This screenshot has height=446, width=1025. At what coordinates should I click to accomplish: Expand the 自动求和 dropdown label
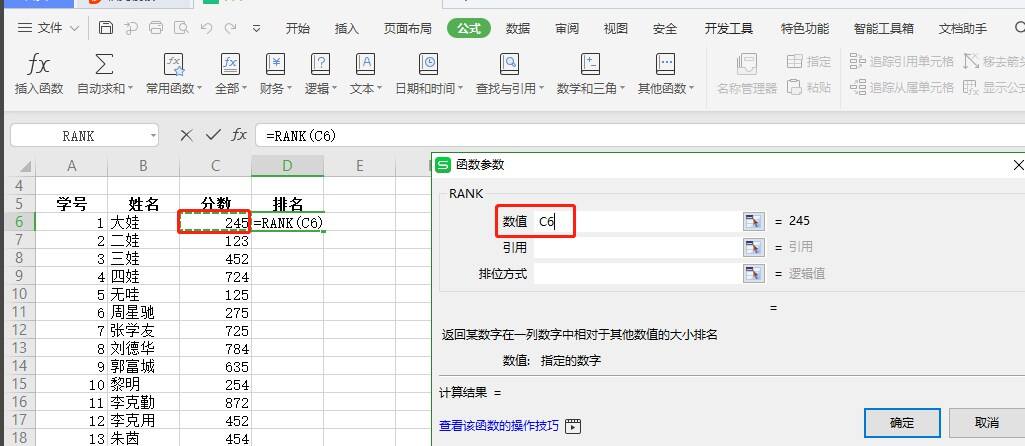[x=105, y=88]
